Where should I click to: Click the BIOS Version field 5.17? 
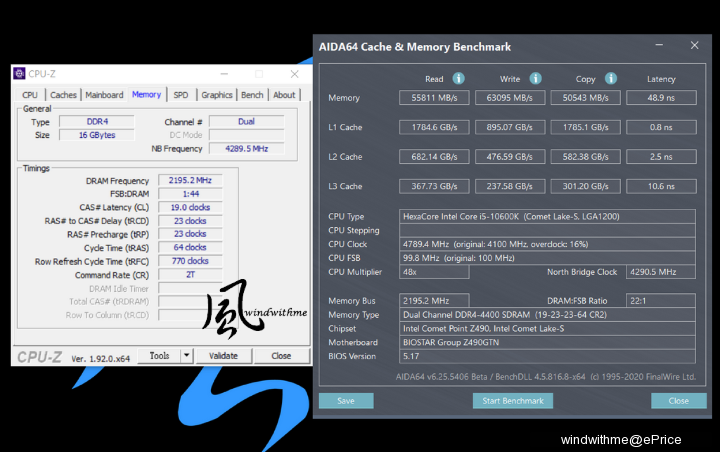547,356
